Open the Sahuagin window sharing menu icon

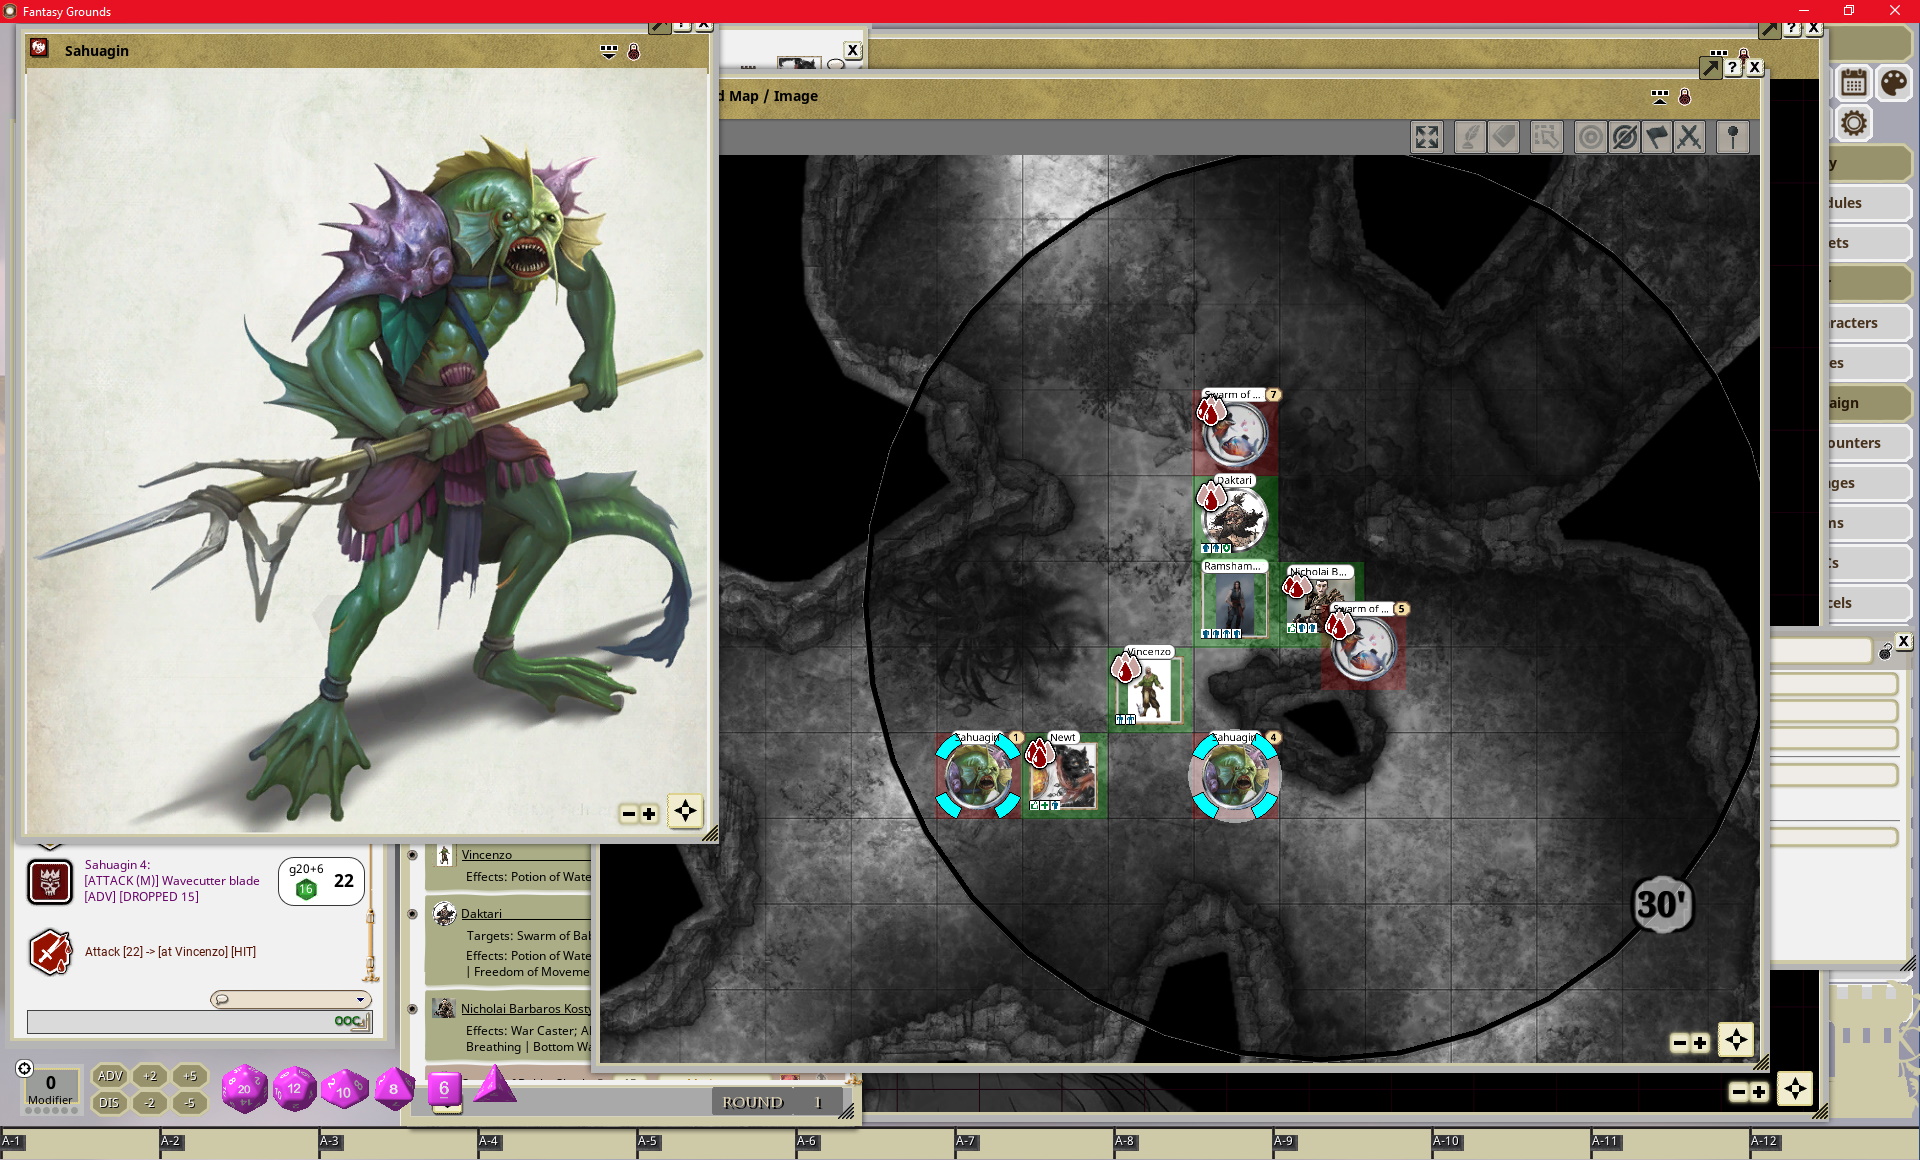pyautogui.click(x=608, y=51)
